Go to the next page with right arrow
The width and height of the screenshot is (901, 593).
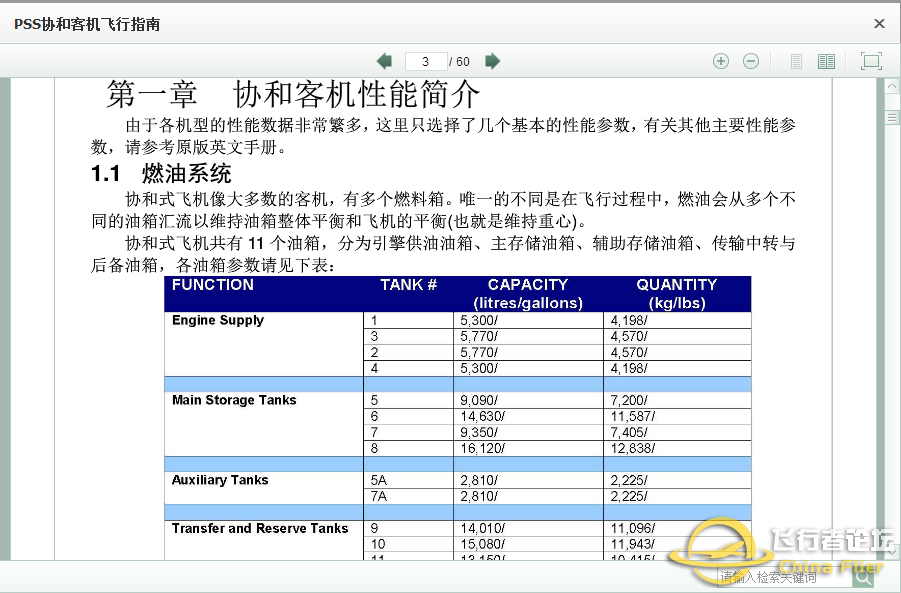492,61
